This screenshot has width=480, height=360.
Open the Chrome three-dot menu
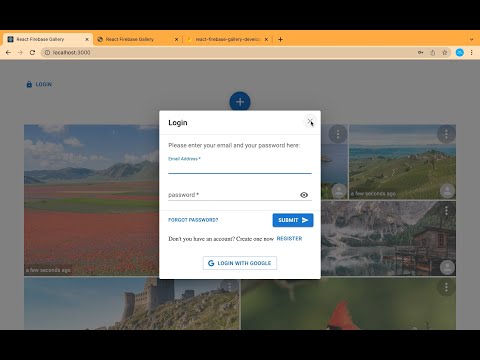pos(471,52)
